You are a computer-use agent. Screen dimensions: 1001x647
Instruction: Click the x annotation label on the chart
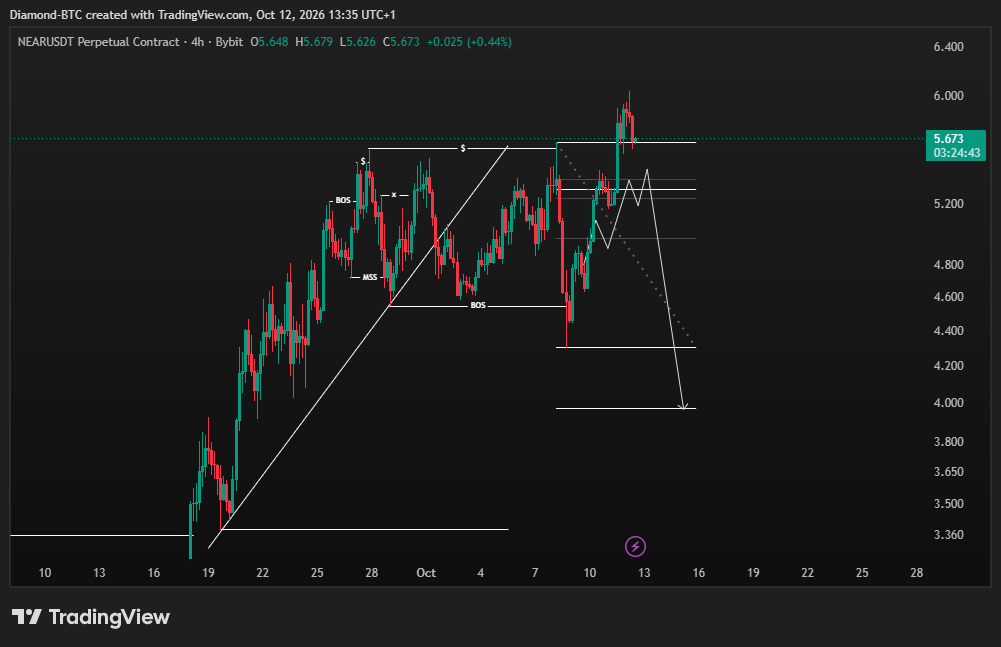click(394, 195)
